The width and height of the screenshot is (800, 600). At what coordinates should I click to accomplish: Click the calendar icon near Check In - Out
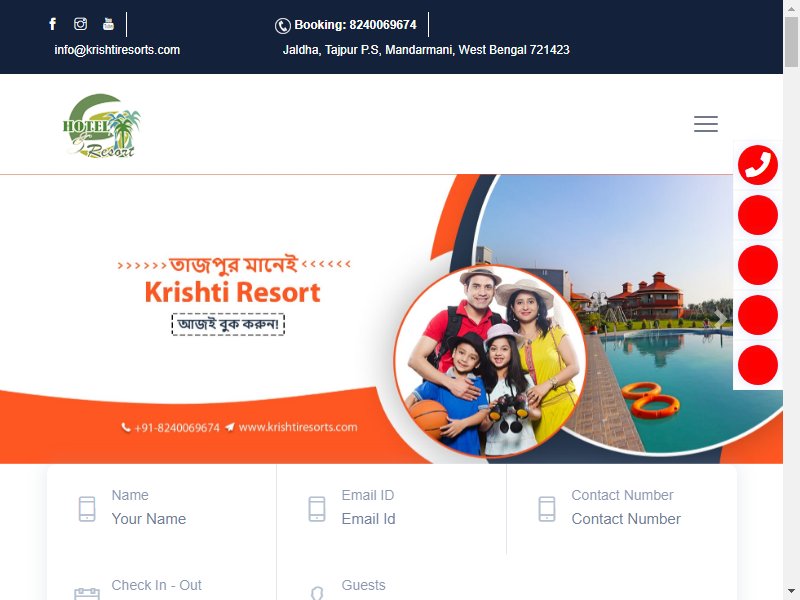[x=87, y=594]
